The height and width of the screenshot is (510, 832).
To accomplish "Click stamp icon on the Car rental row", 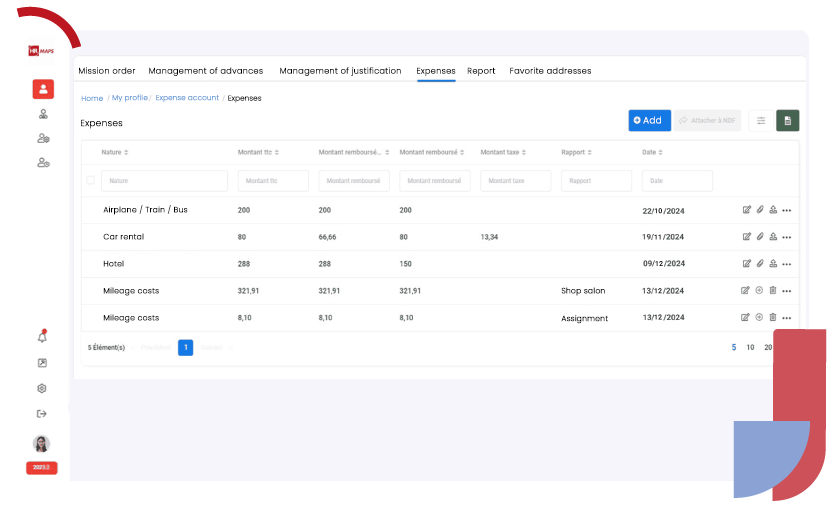I will [773, 236].
